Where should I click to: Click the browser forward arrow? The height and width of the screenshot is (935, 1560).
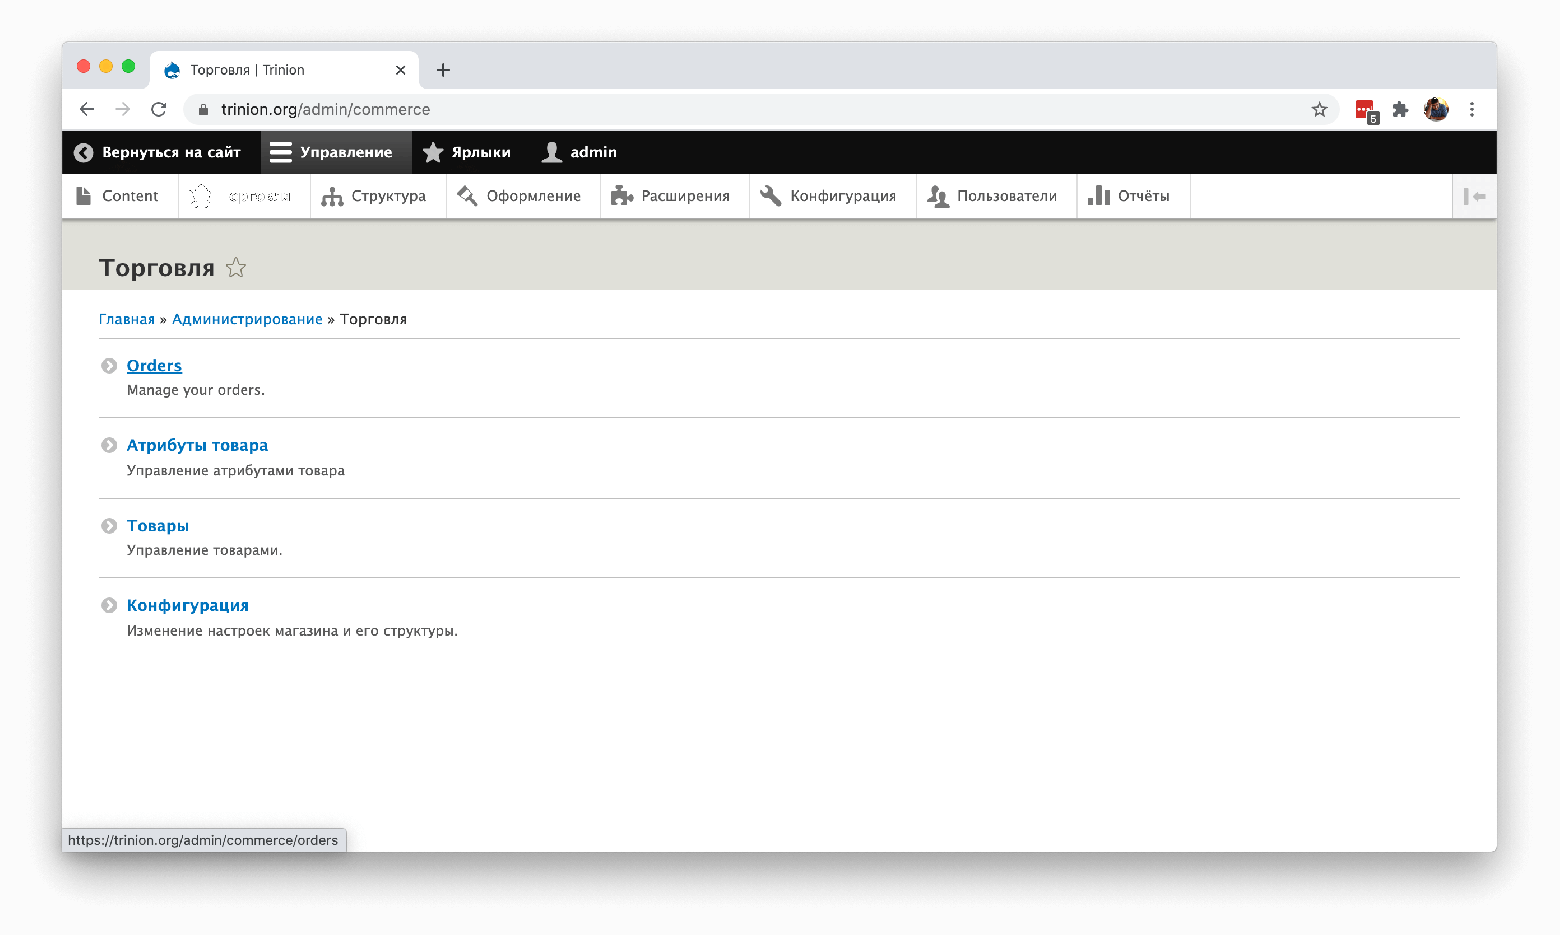[x=122, y=109]
